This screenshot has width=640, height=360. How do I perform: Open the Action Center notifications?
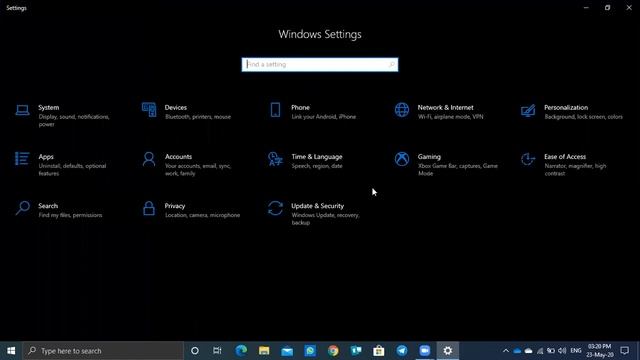click(x=624, y=351)
